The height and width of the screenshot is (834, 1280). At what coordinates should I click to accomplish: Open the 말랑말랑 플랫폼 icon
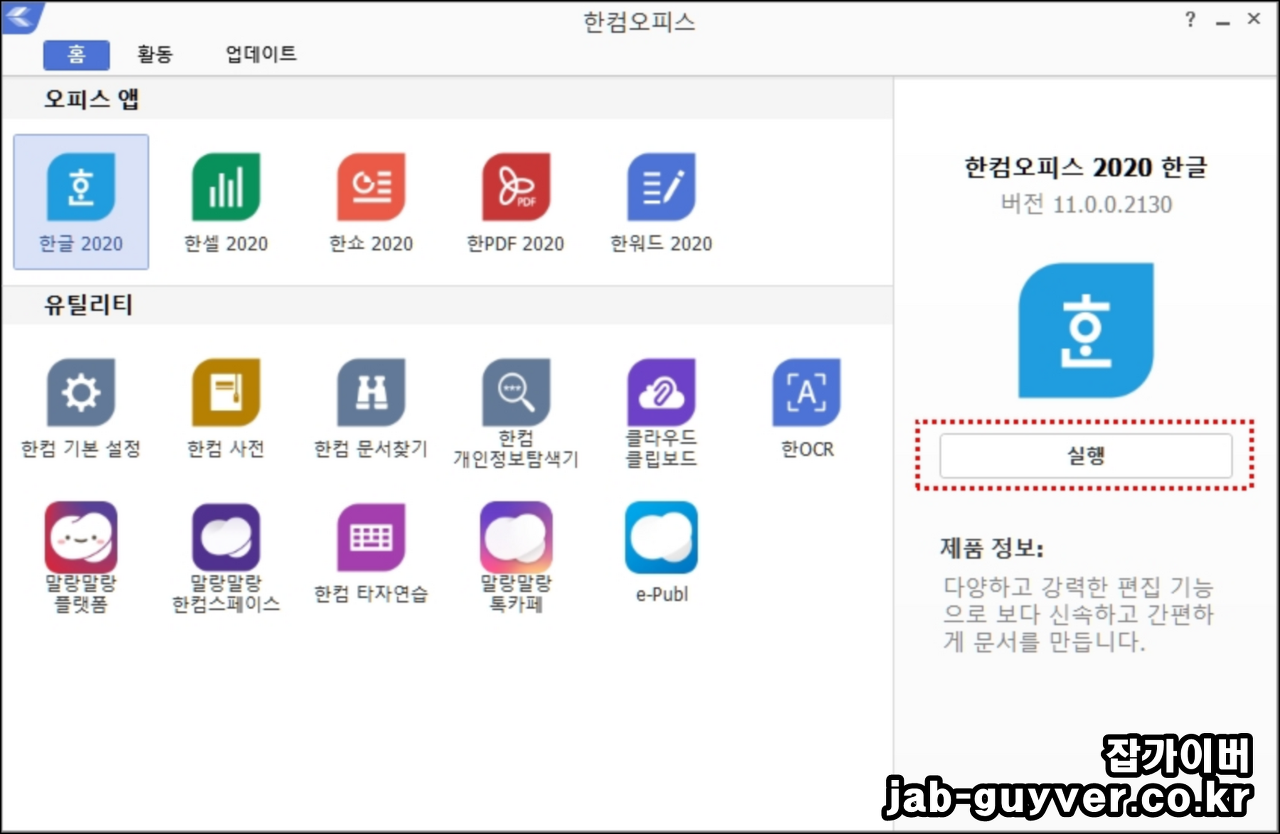pos(81,537)
